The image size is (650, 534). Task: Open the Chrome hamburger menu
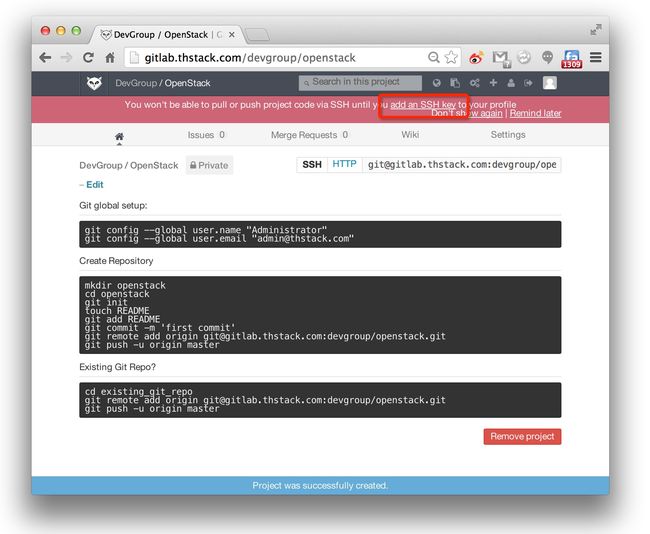tap(596, 57)
